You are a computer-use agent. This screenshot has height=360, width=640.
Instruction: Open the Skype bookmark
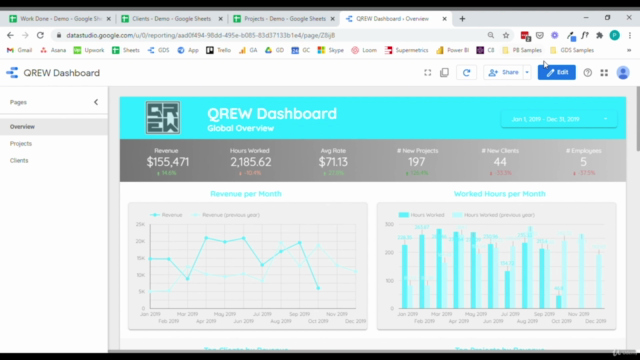pyautogui.click(x=331, y=50)
